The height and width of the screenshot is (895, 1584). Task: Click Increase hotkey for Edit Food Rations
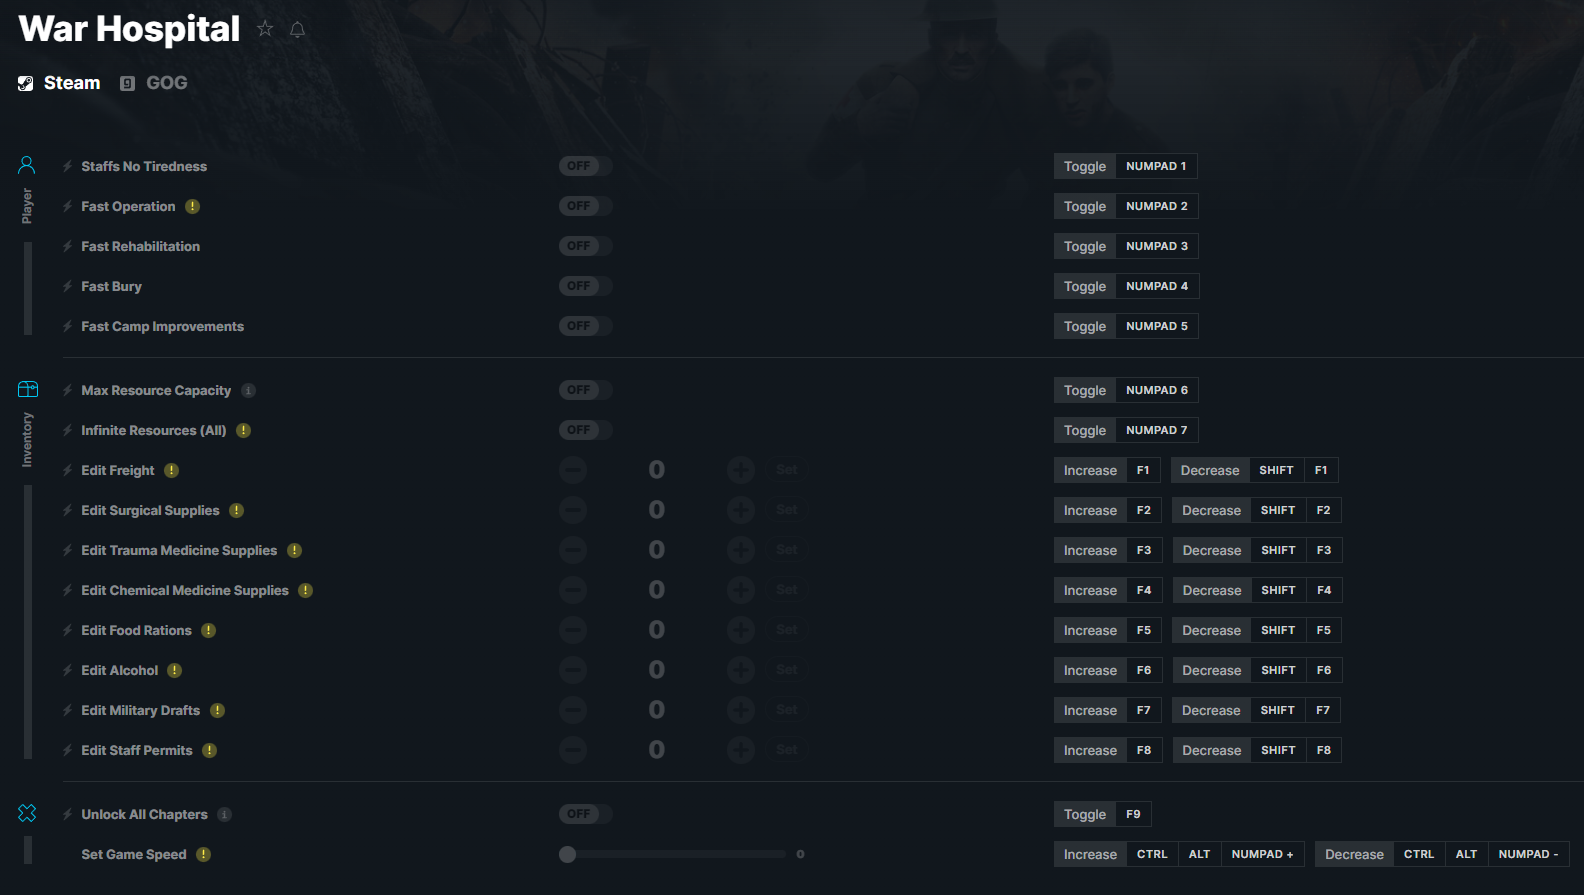pyautogui.click(x=1090, y=630)
